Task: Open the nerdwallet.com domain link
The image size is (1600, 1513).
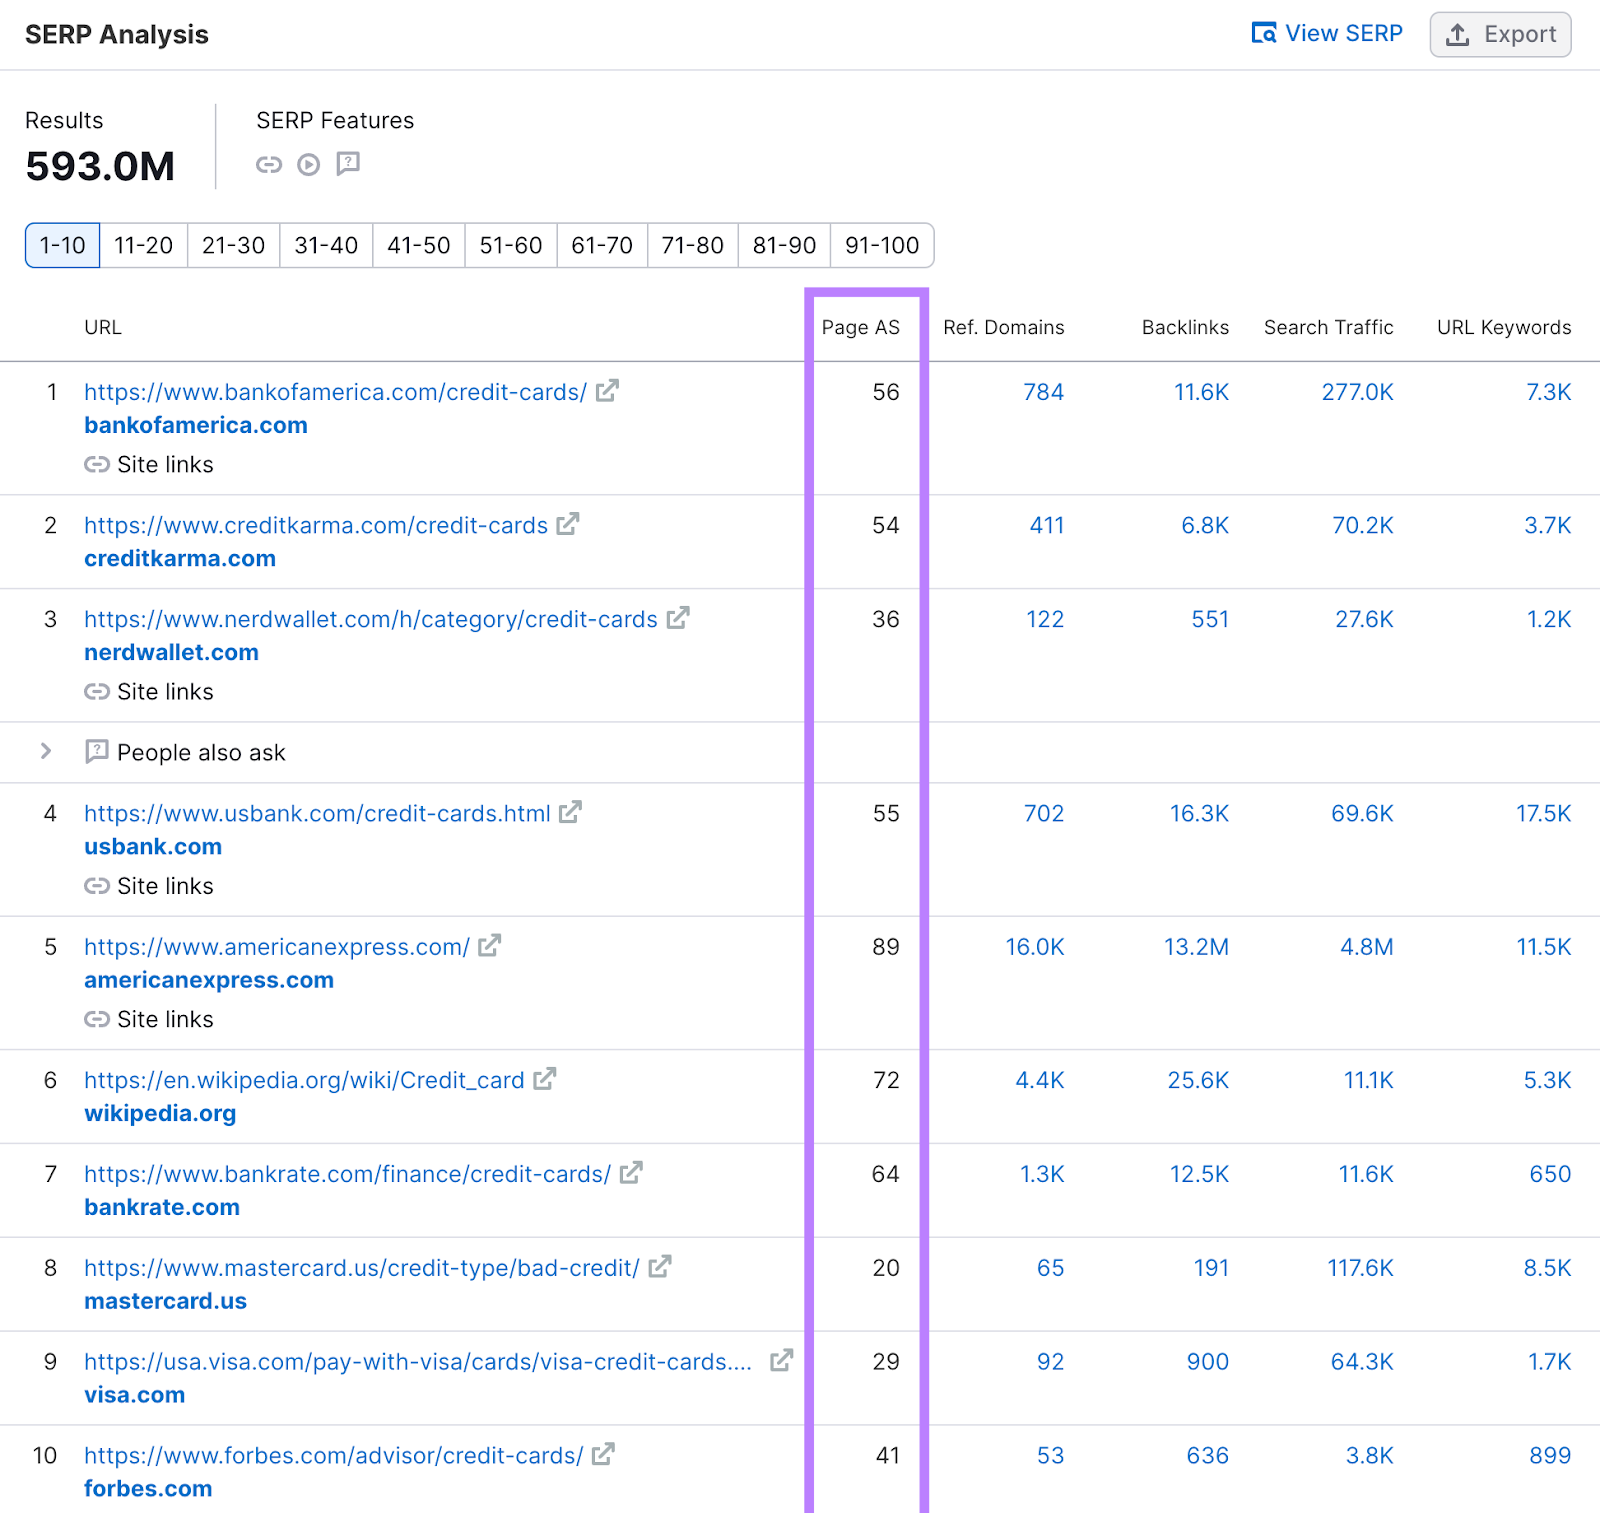Action: point(172,652)
